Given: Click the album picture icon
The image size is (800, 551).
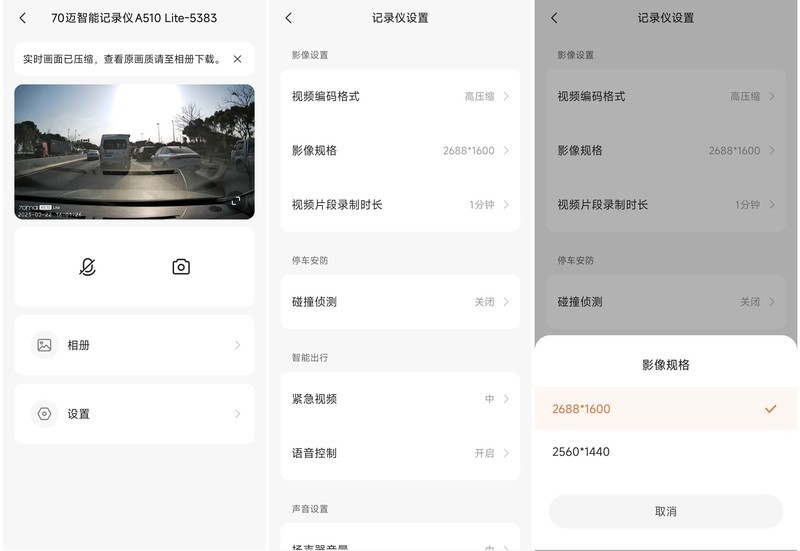Looking at the screenshot, I should coord(44,345).
